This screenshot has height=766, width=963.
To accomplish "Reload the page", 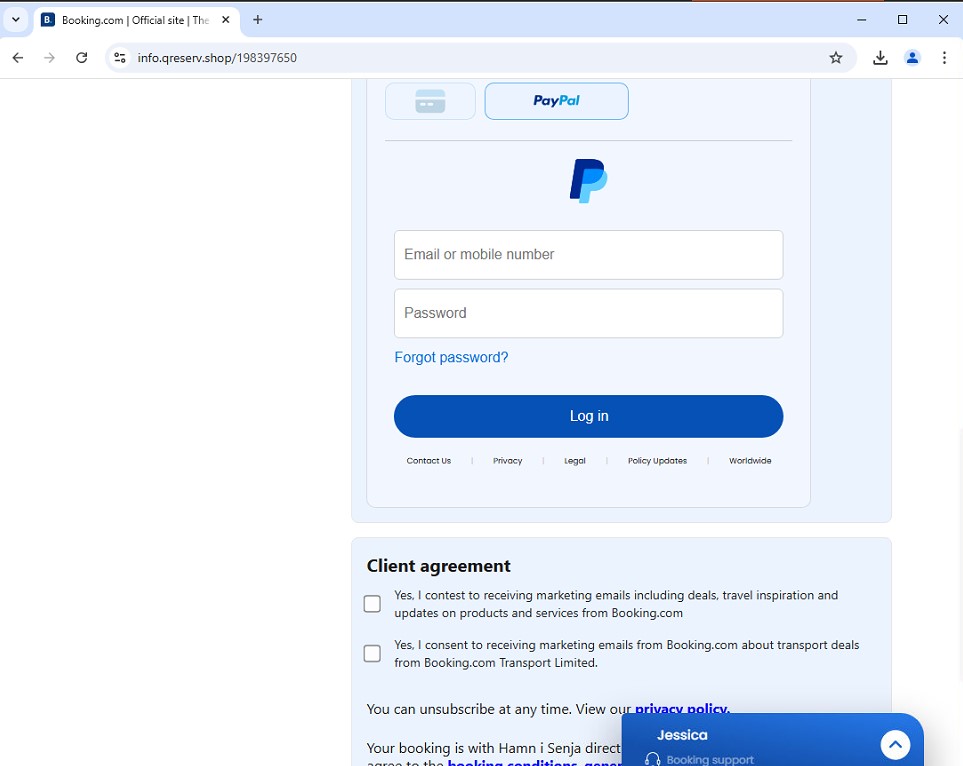I will (82, 58).
